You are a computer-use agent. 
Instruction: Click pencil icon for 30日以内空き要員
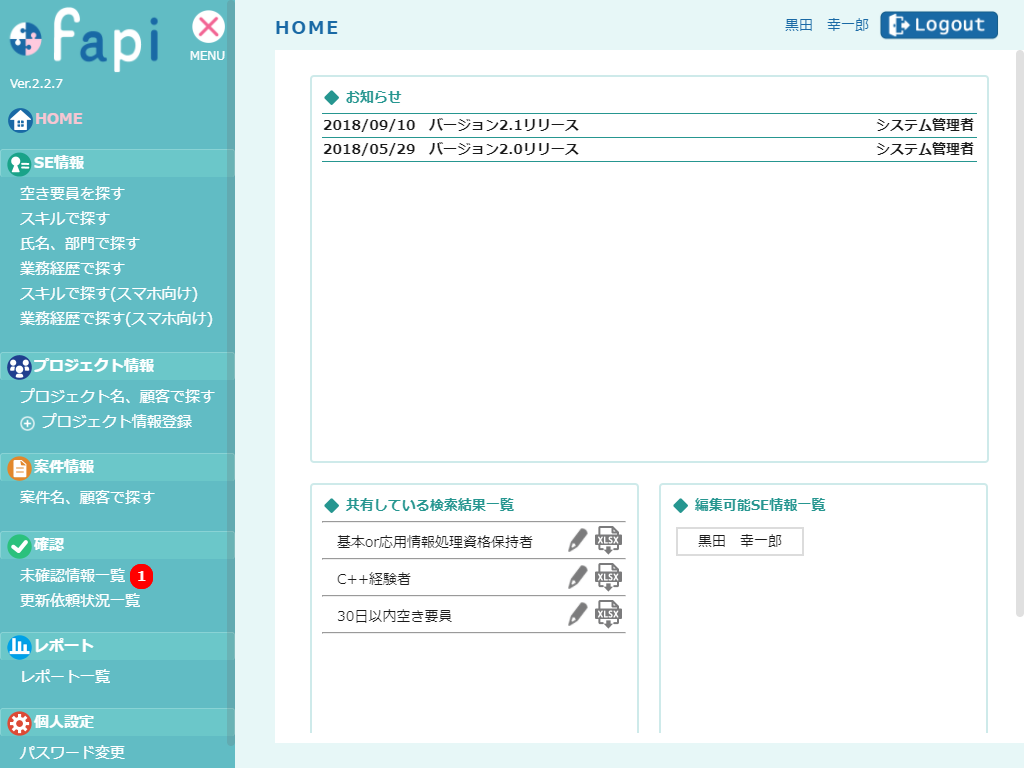[577, 614]
